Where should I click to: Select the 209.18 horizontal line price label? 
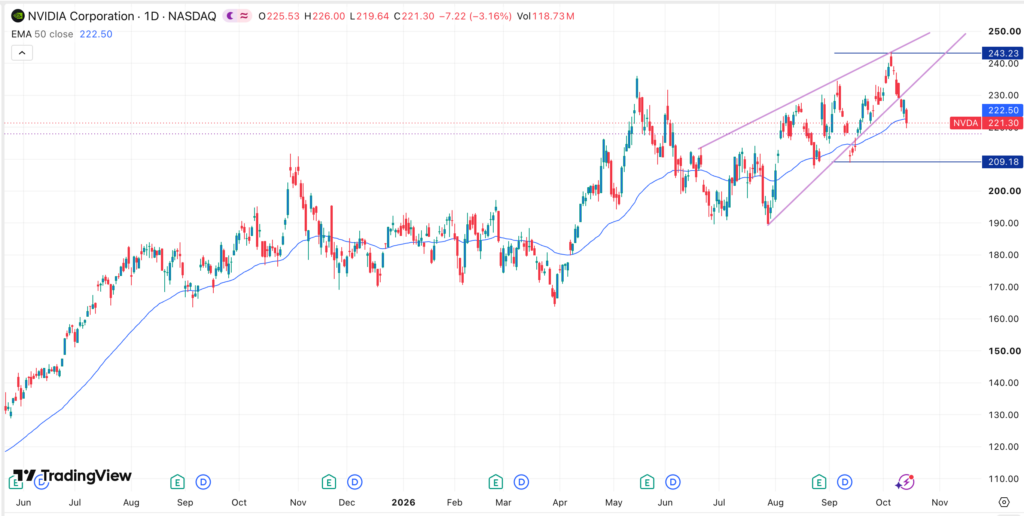[1001, 162]
